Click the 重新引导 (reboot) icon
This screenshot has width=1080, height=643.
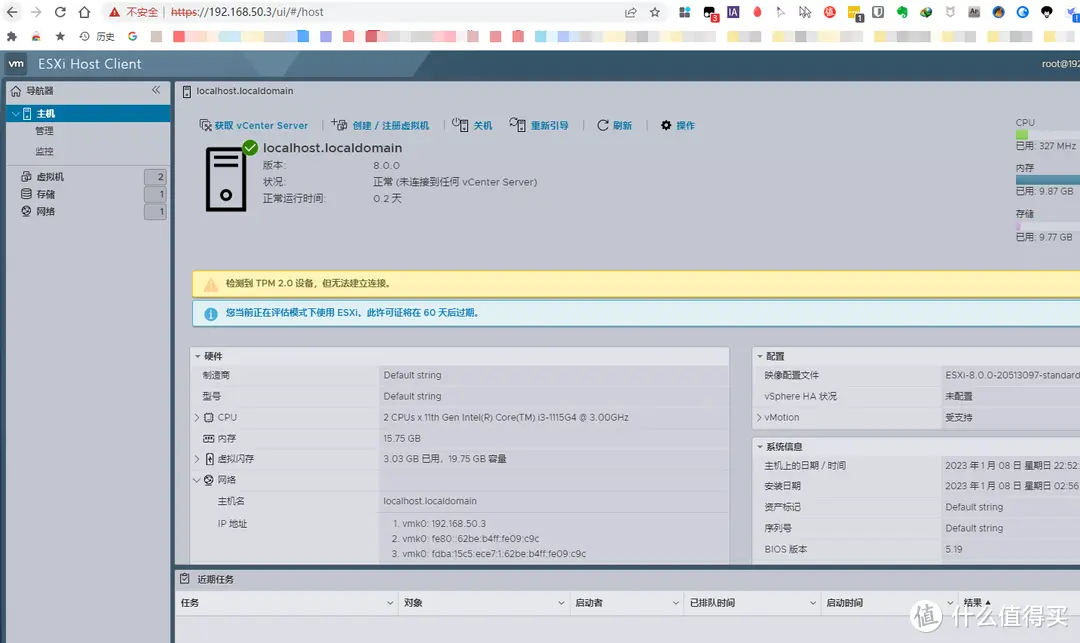click(x=517, y=125)
